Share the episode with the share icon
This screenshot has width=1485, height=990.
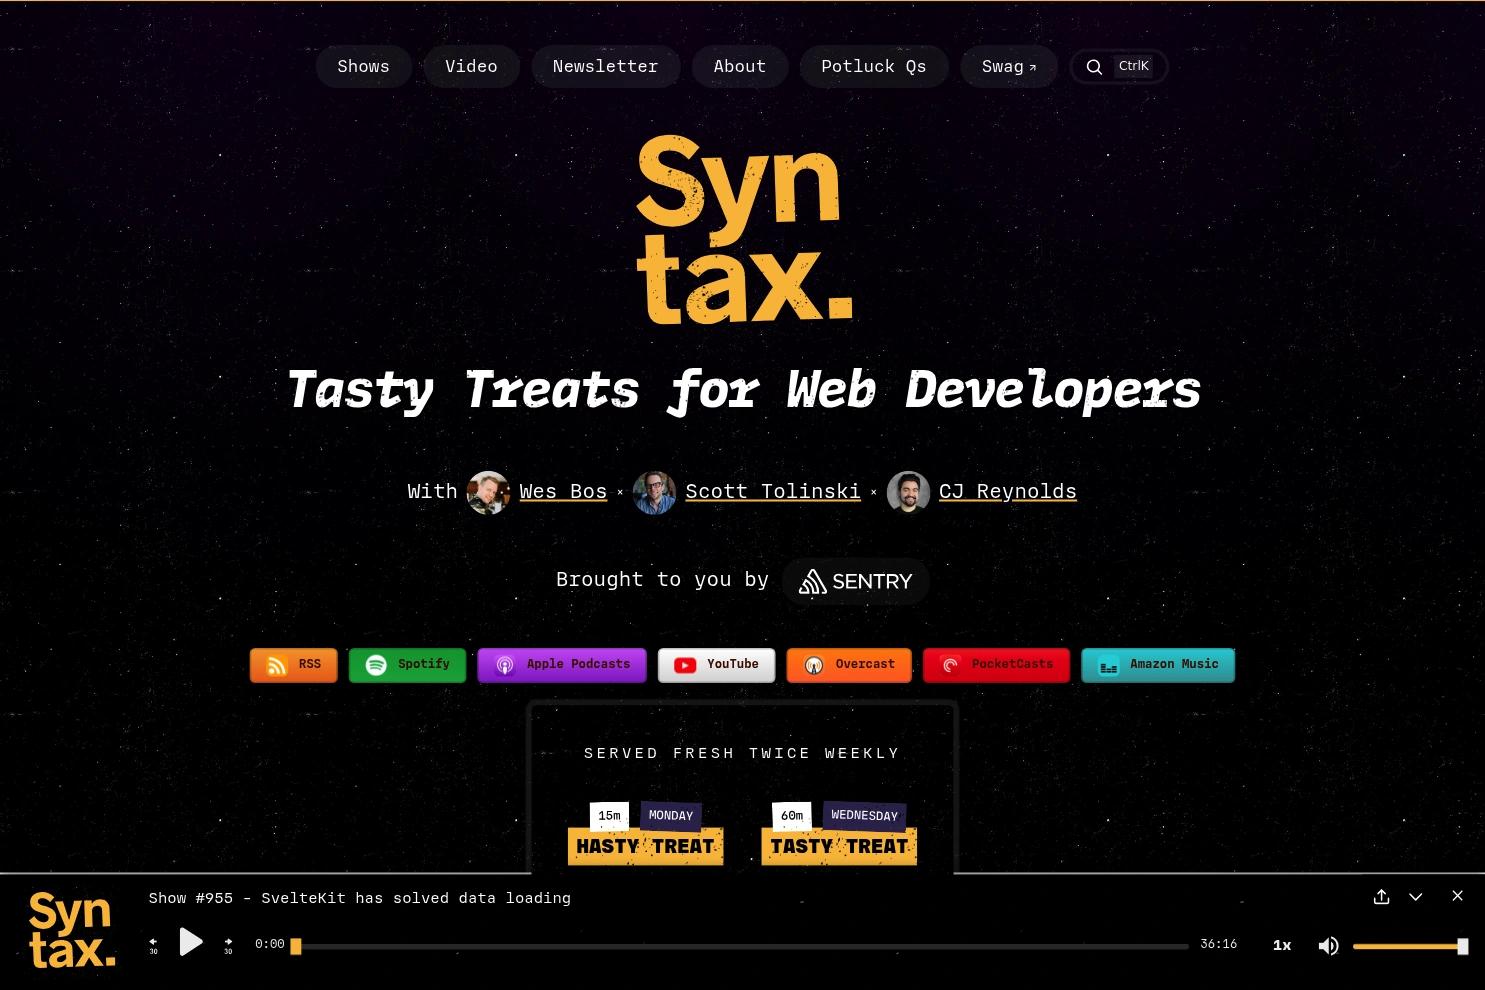click(x=1381, y=897)
